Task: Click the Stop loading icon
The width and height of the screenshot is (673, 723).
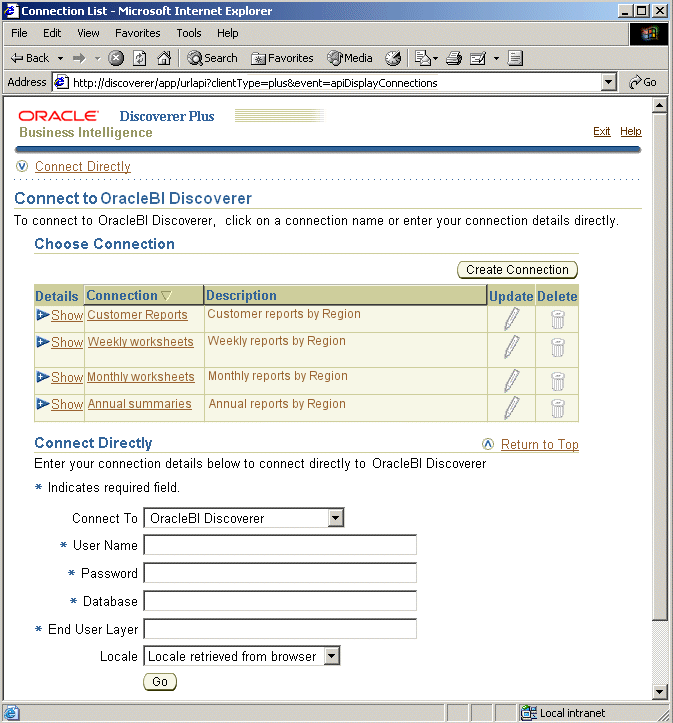Action: coord(116,58)
